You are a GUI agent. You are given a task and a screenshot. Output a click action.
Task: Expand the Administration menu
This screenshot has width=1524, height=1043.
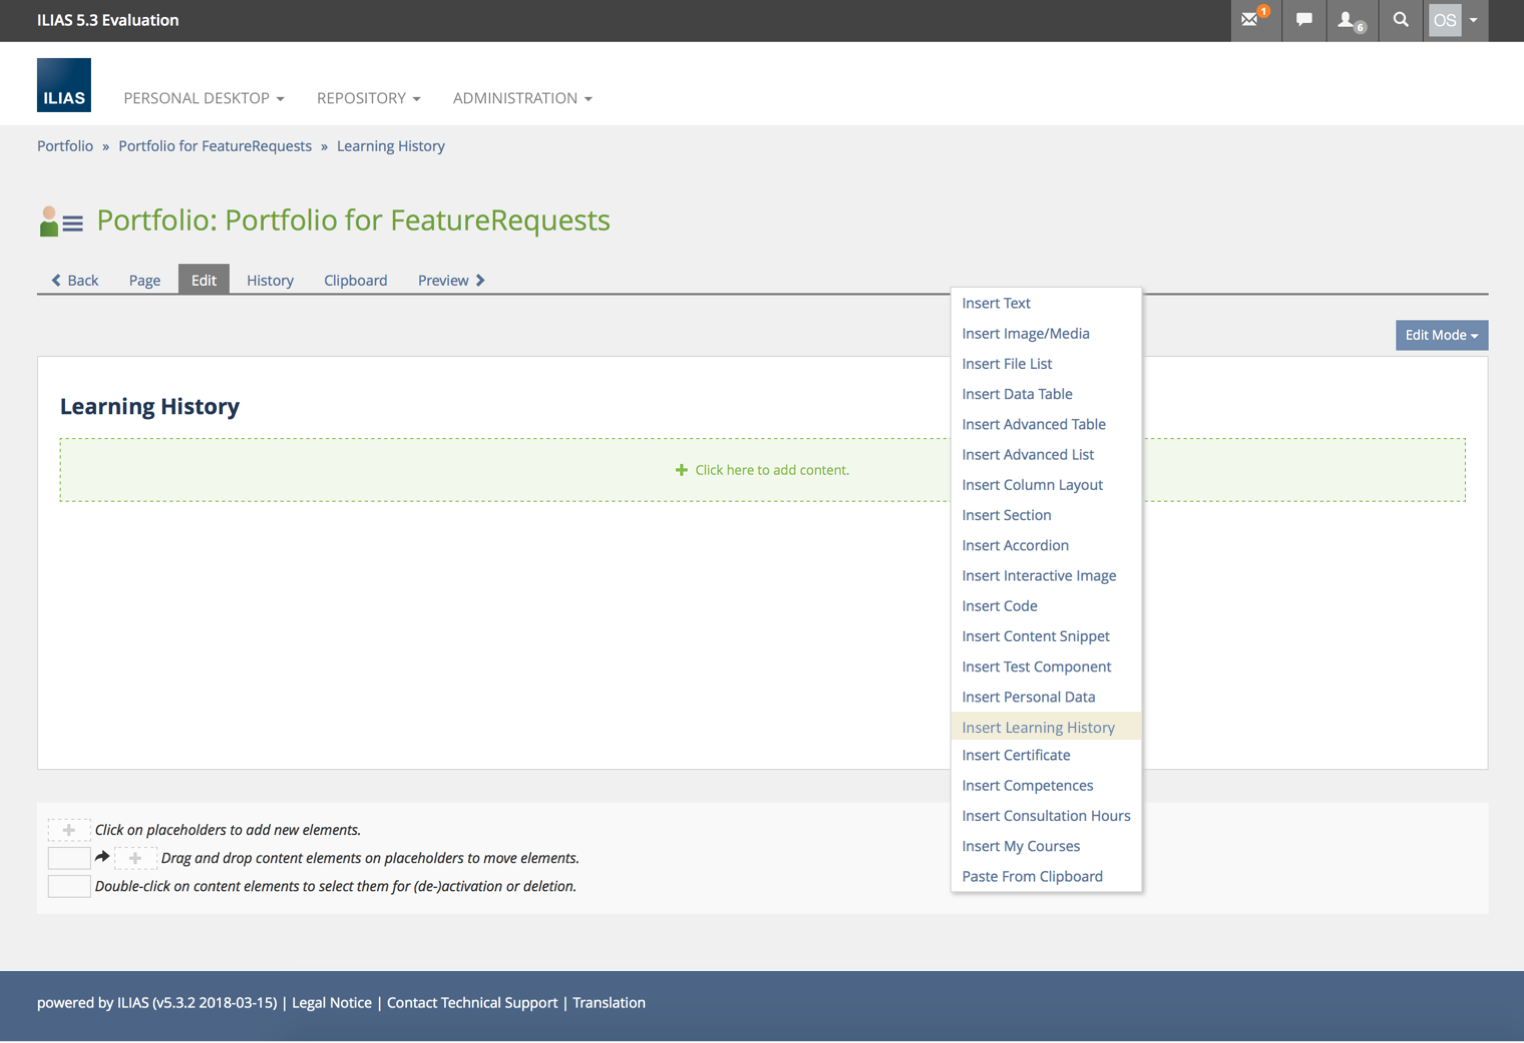(522, 98)
